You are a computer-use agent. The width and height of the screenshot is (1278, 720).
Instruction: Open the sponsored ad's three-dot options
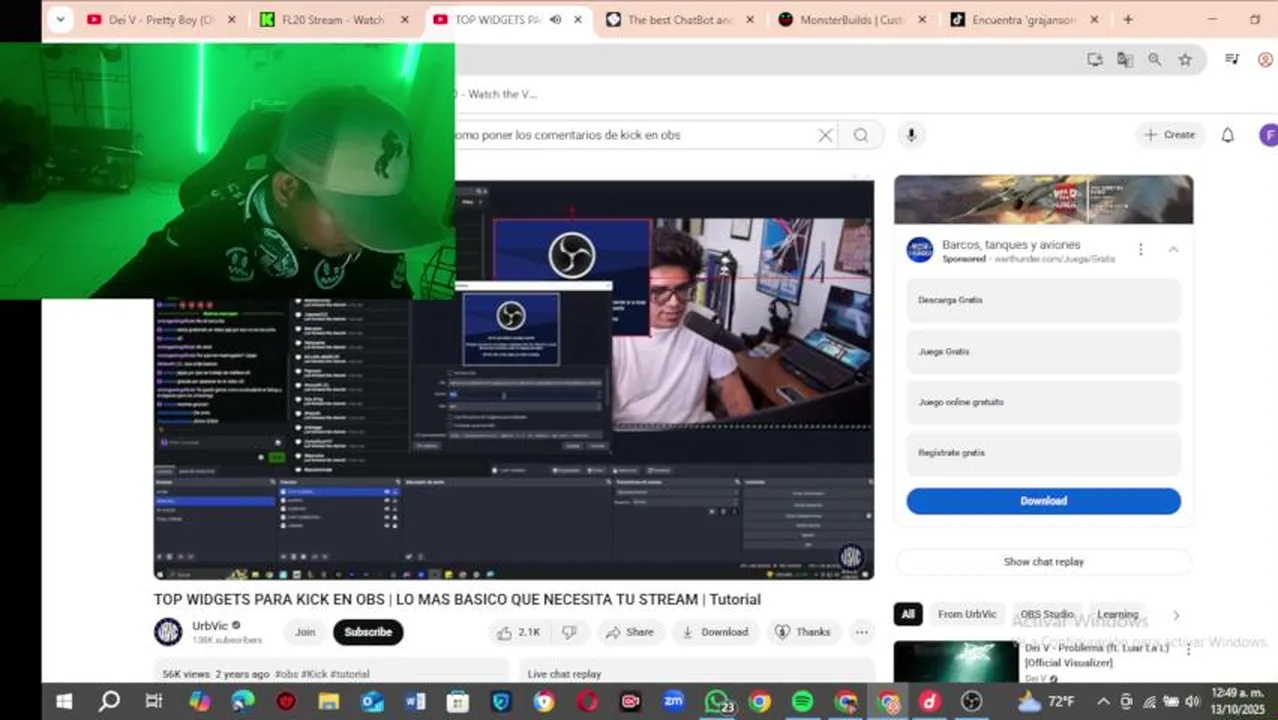click(1140, 250)
